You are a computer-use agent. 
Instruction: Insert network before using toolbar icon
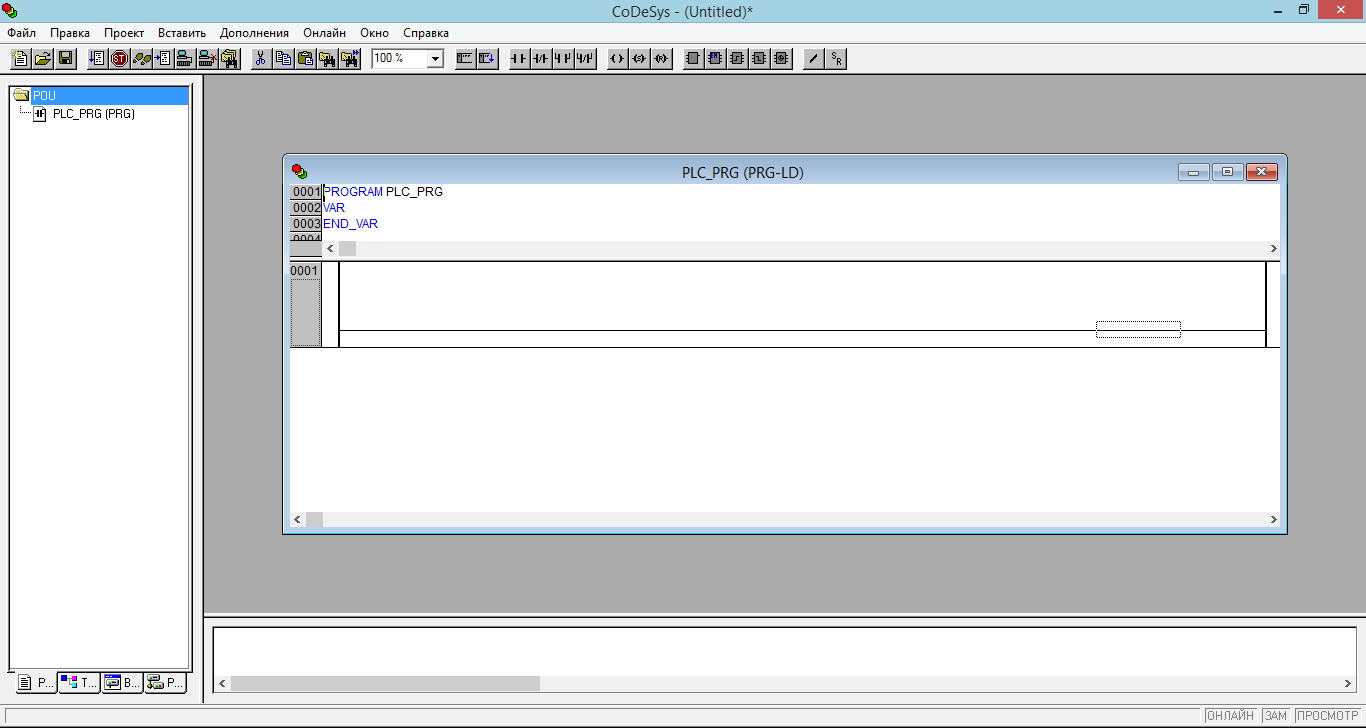465,59
